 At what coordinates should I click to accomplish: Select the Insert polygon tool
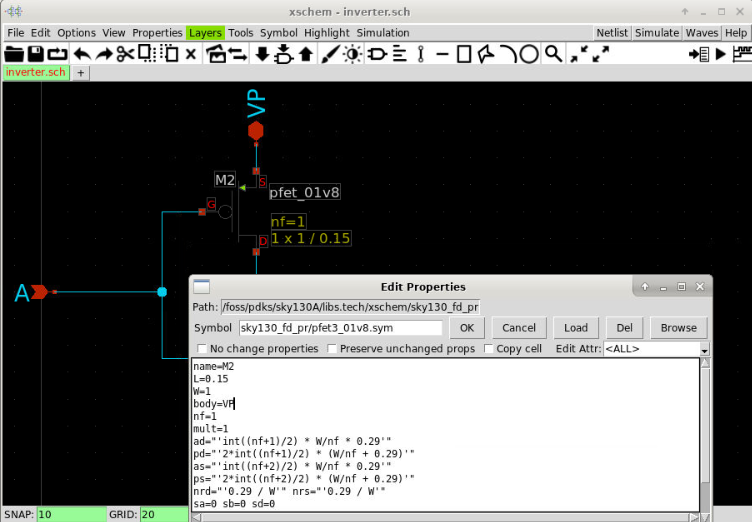(x=486, y=54)
